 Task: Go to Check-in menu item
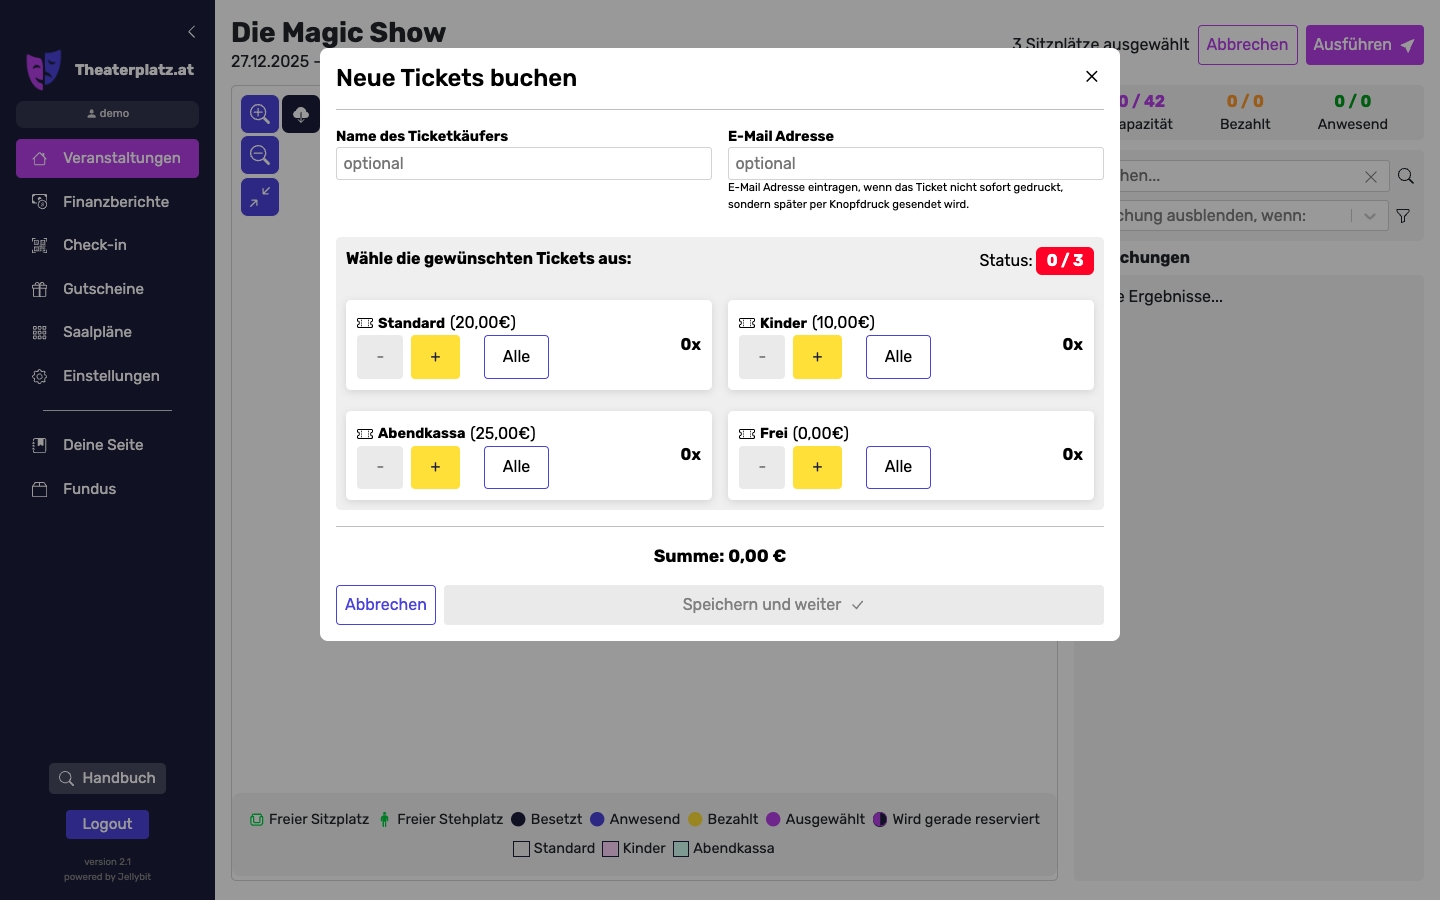[94, 245]
